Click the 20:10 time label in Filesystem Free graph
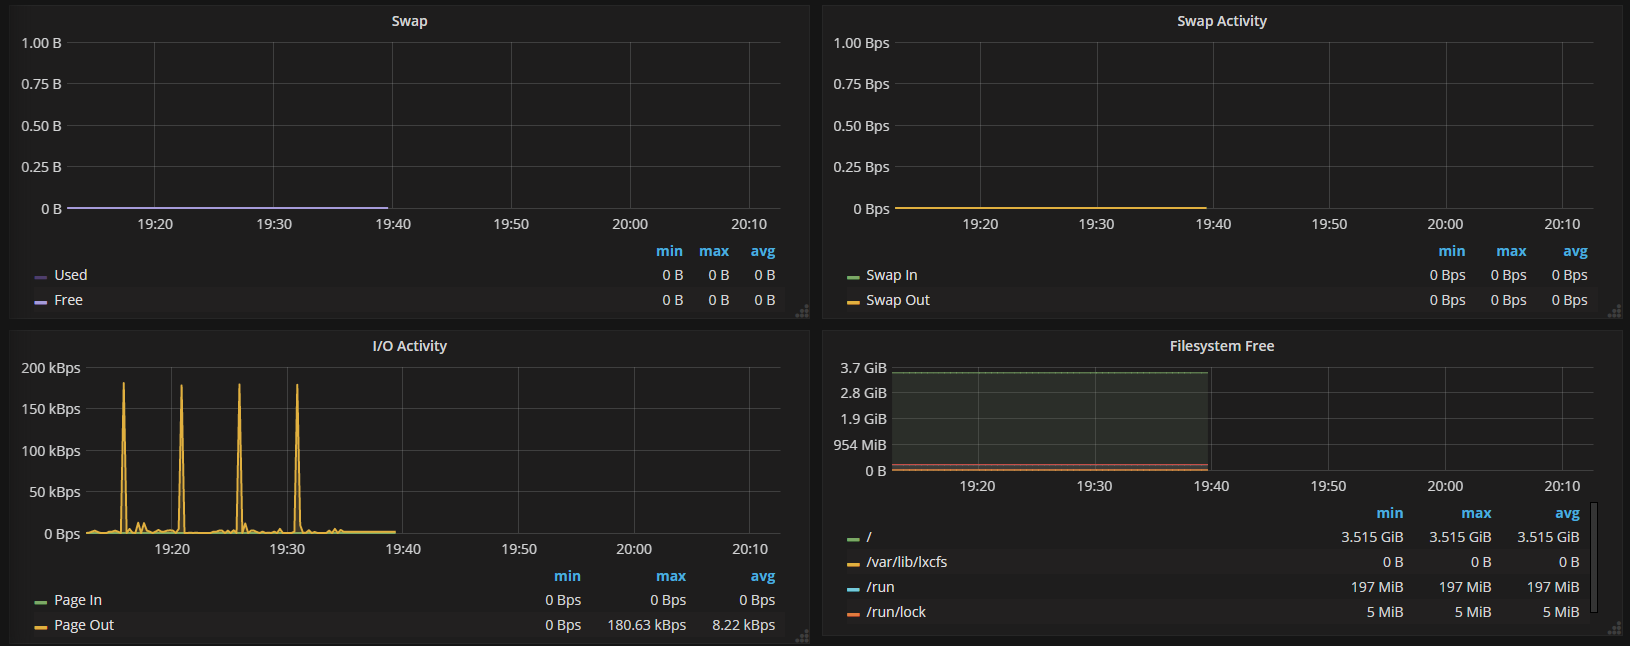Screen dimensions: 1630x646 (1562, 486)
